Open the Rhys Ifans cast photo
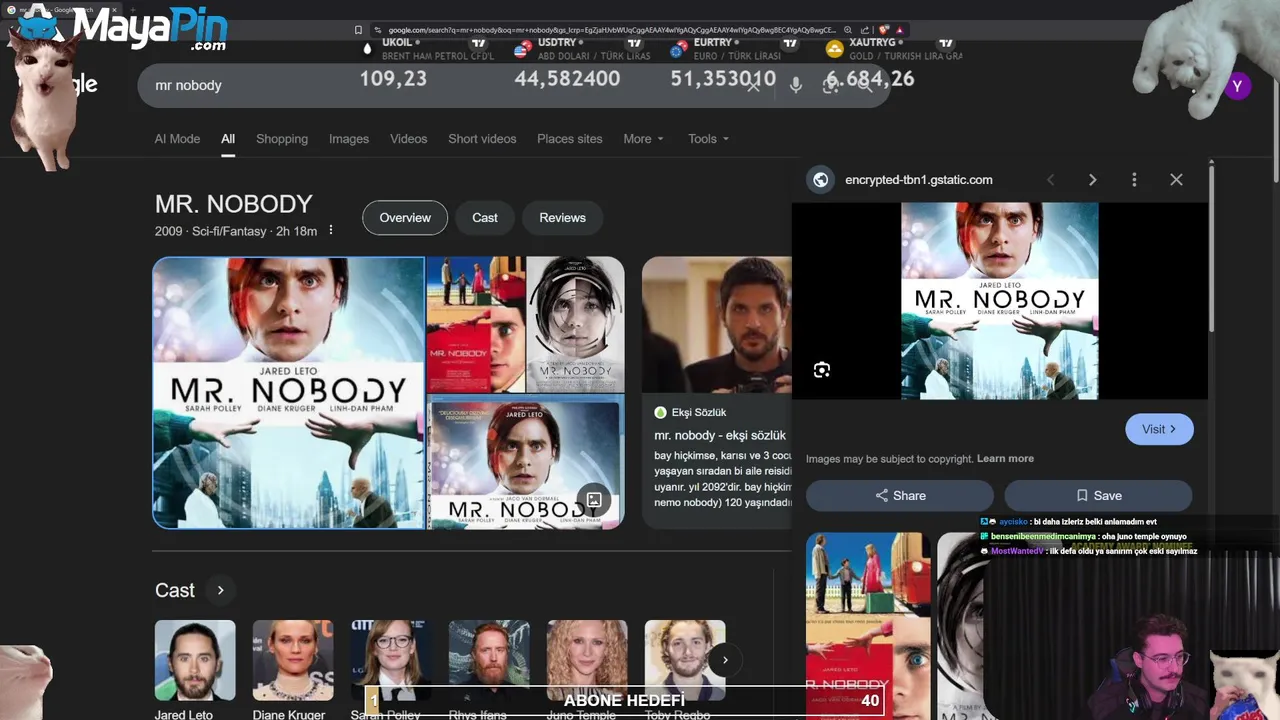The image size is (1280, 720). coord(489,660)
